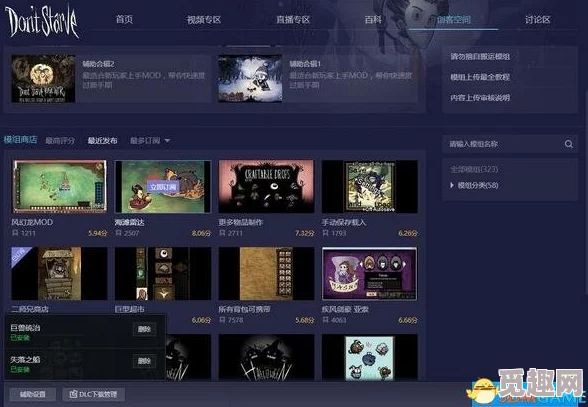Click the search magnifier icon
Image resolution: width=588 pixels, height=407 pixels.
click(568, 144)
